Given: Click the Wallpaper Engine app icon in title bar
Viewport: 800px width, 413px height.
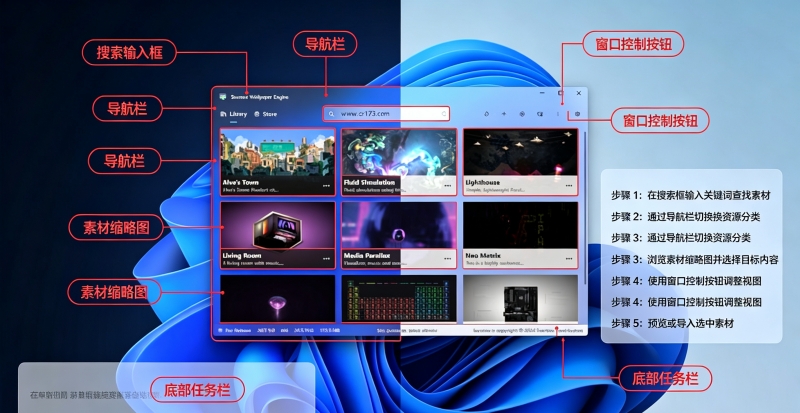Looking at the screenshot, I should point(222,96).
